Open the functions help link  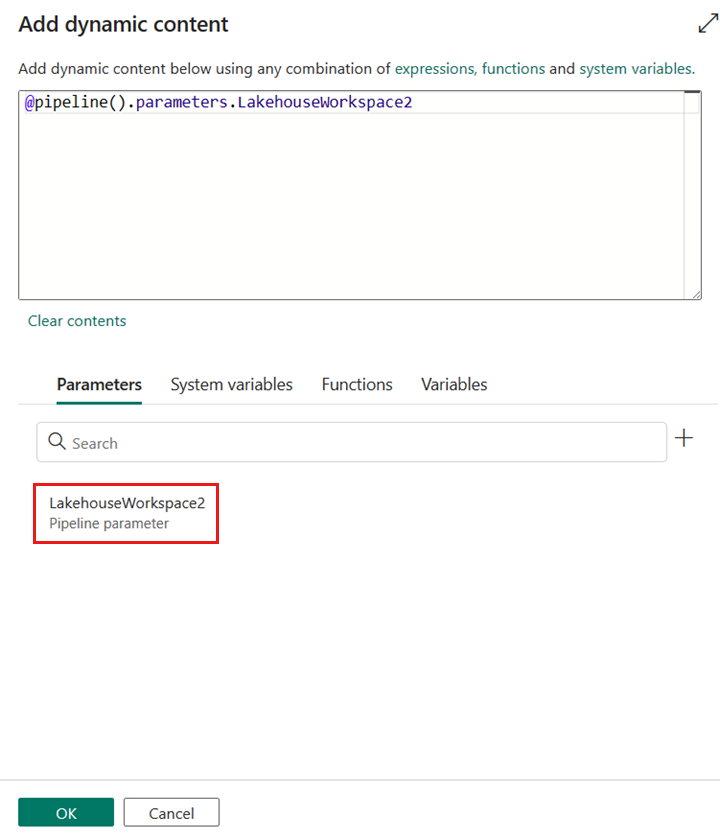point(513,69)
